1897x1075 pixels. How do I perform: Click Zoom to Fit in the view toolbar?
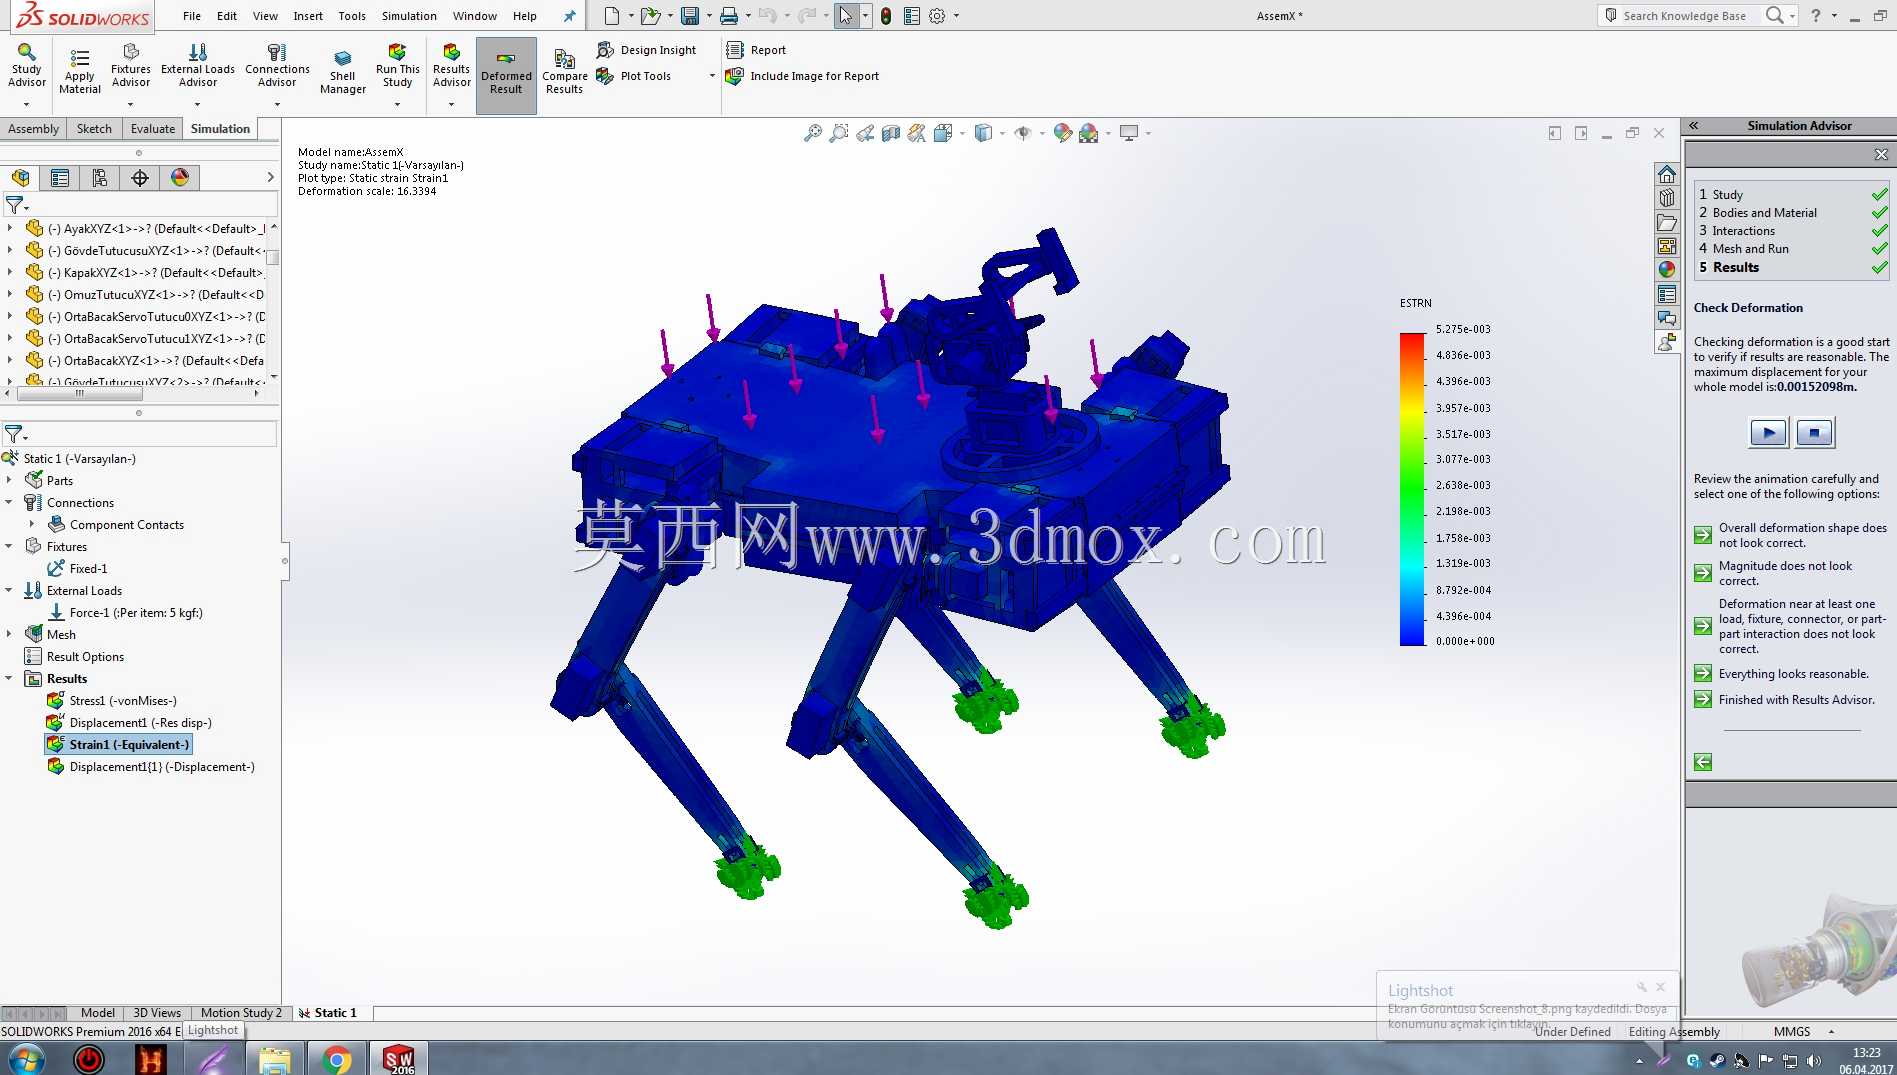(x=813, y=133)
